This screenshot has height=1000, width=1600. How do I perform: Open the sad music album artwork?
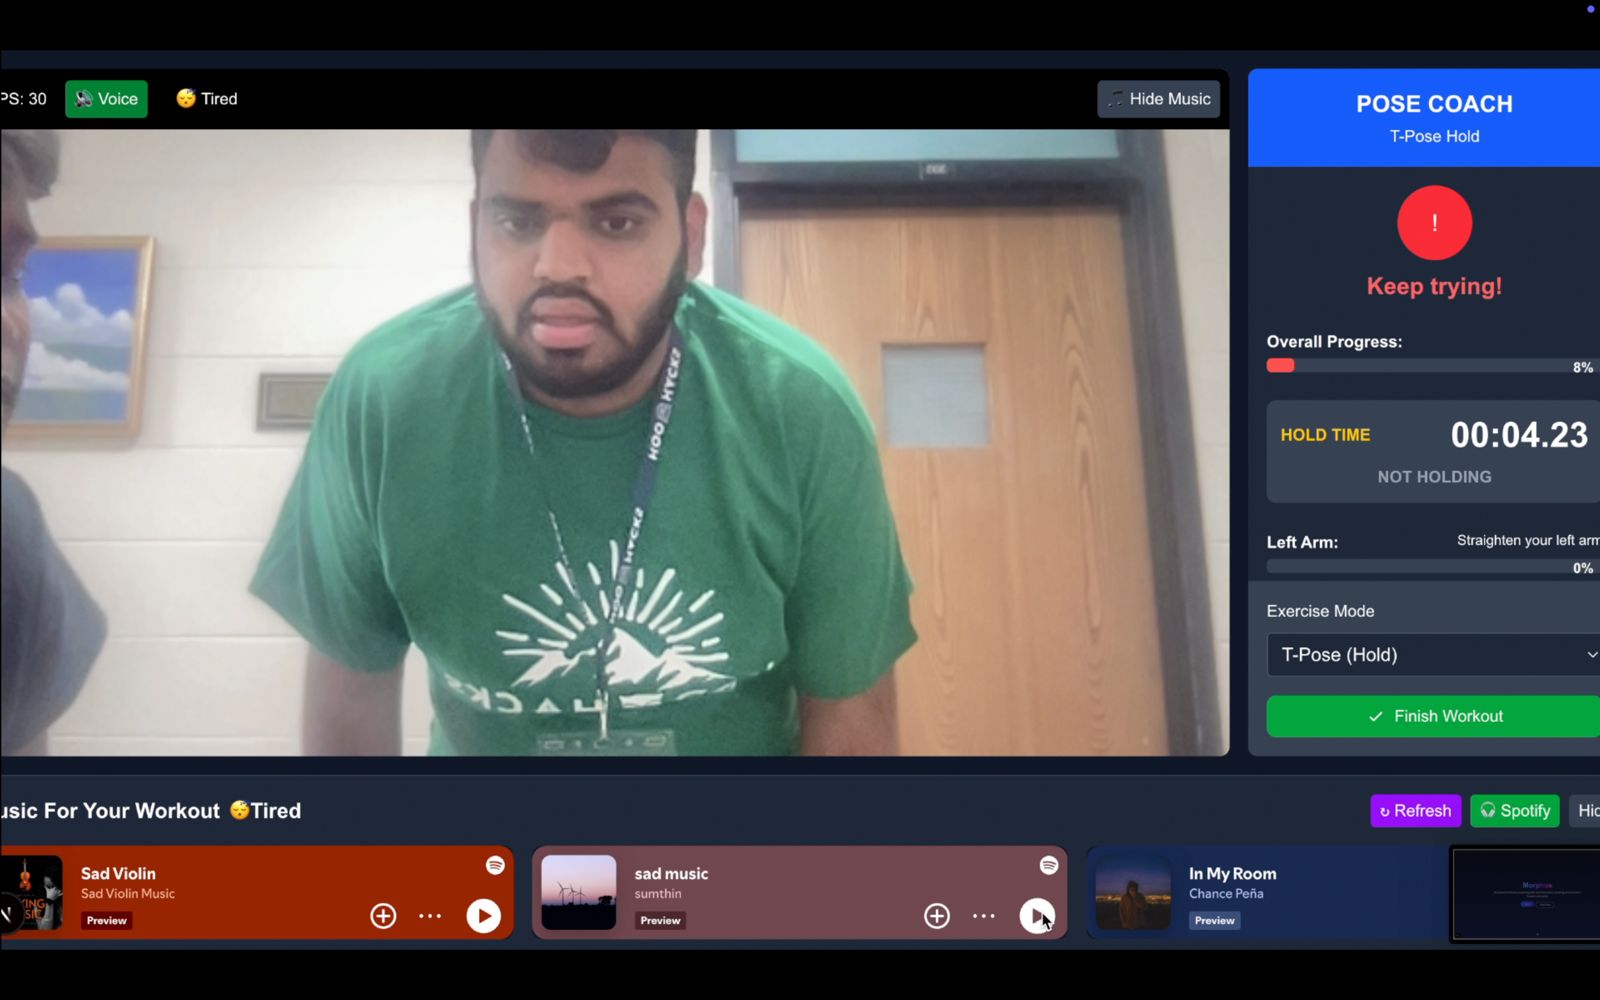(x=579, y=892)
